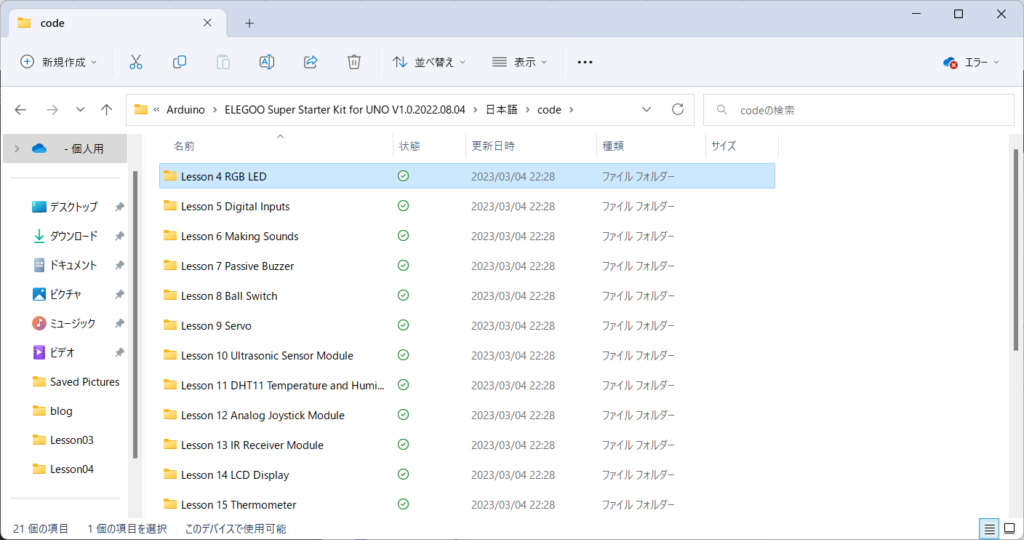Viewport: 1024px width, 540px height.
Task: Click the 日本語 breadcrumb segment
Action: tap(502, 110)
